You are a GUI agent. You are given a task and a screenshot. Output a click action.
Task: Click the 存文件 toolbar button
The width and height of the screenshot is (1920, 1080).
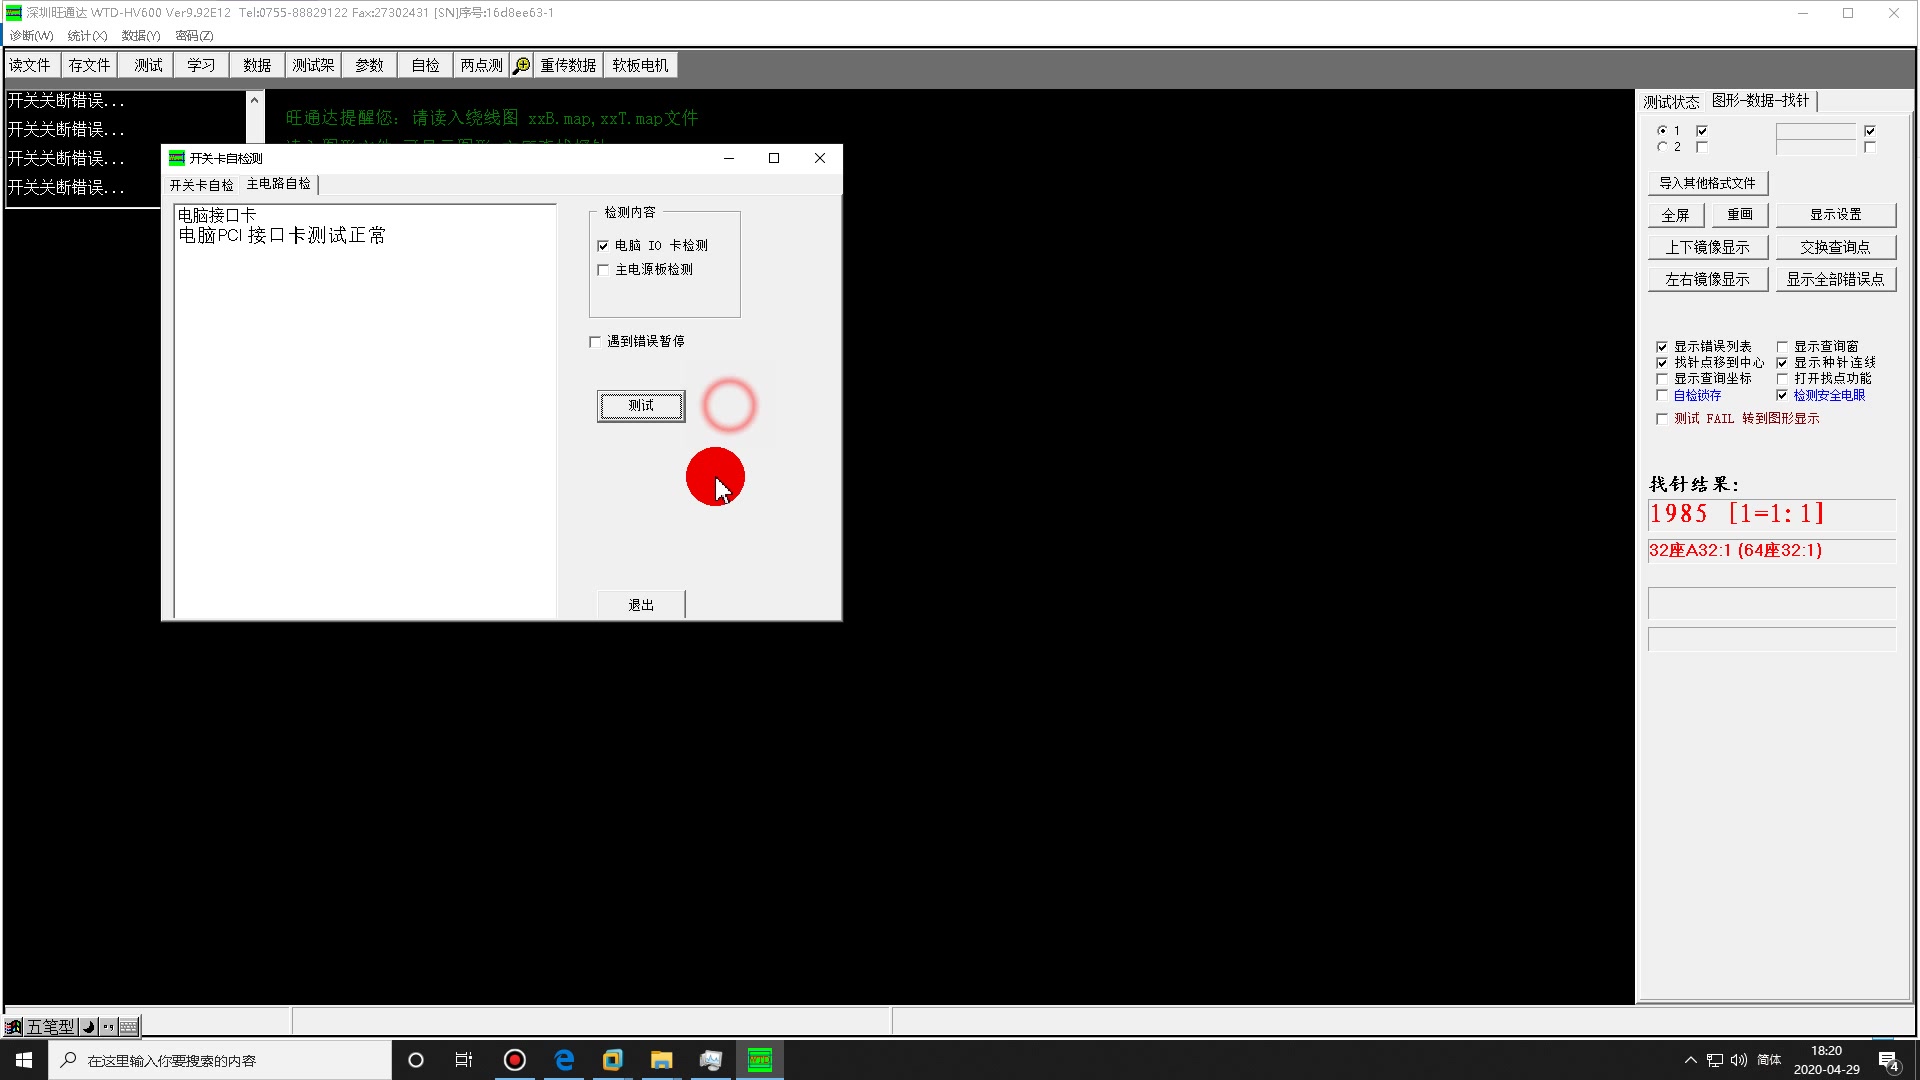(x=89, y=65)
